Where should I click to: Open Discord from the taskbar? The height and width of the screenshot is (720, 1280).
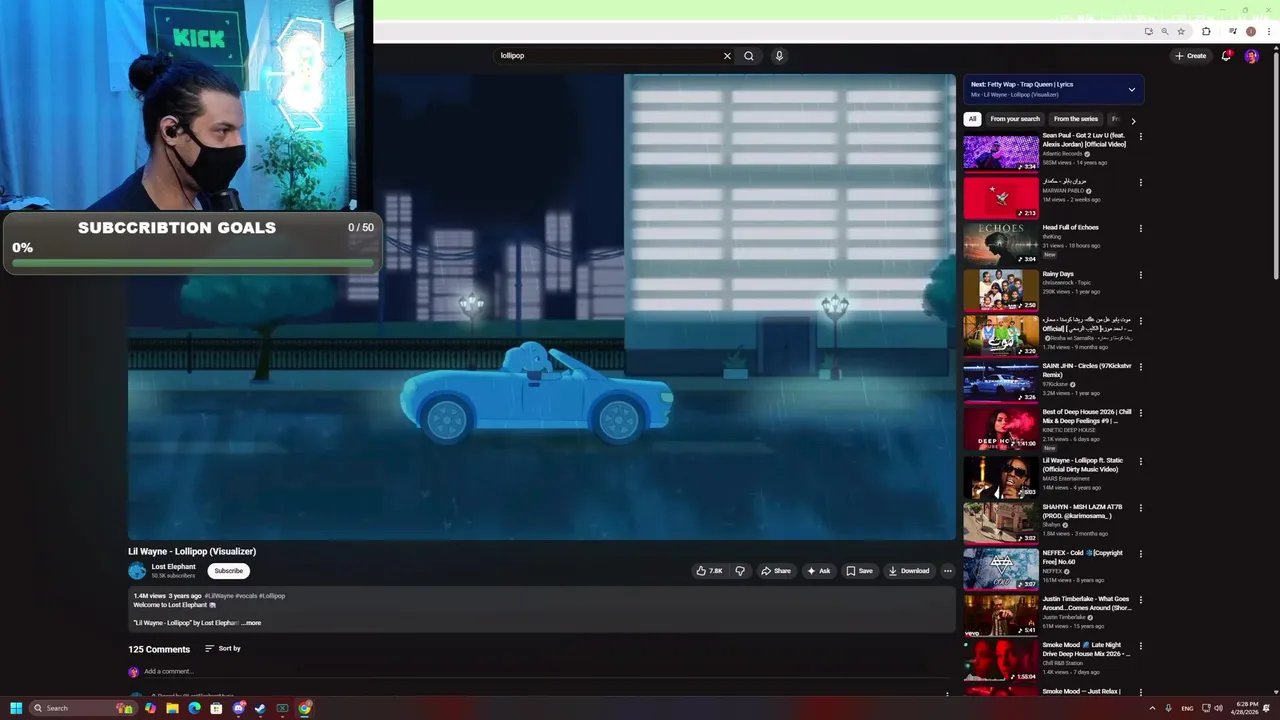point(239,708)
